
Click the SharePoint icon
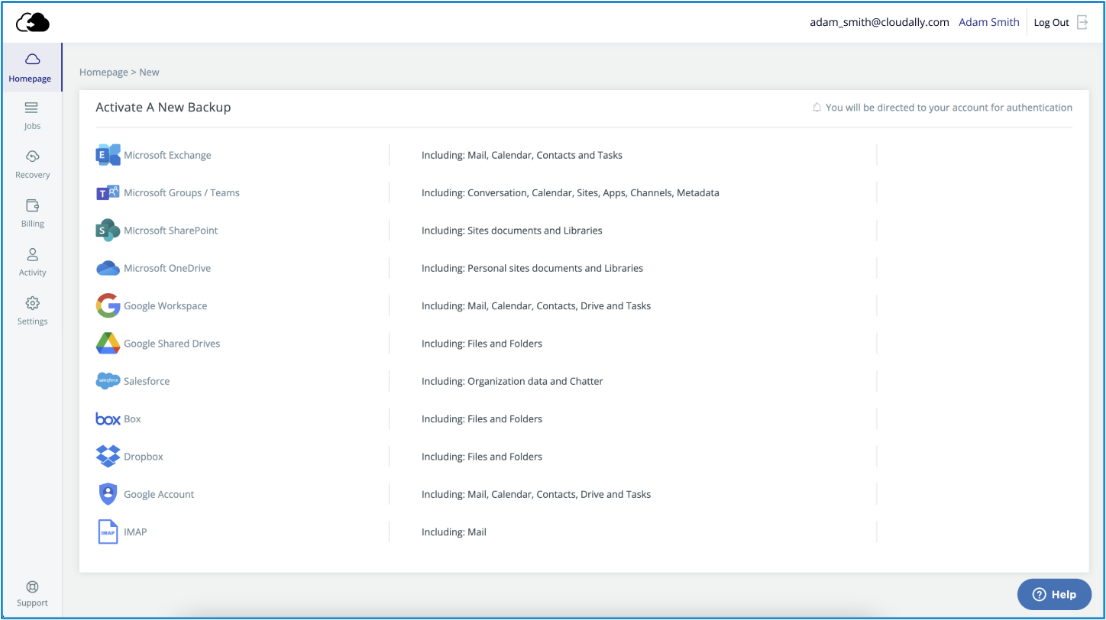pos(108,230)
